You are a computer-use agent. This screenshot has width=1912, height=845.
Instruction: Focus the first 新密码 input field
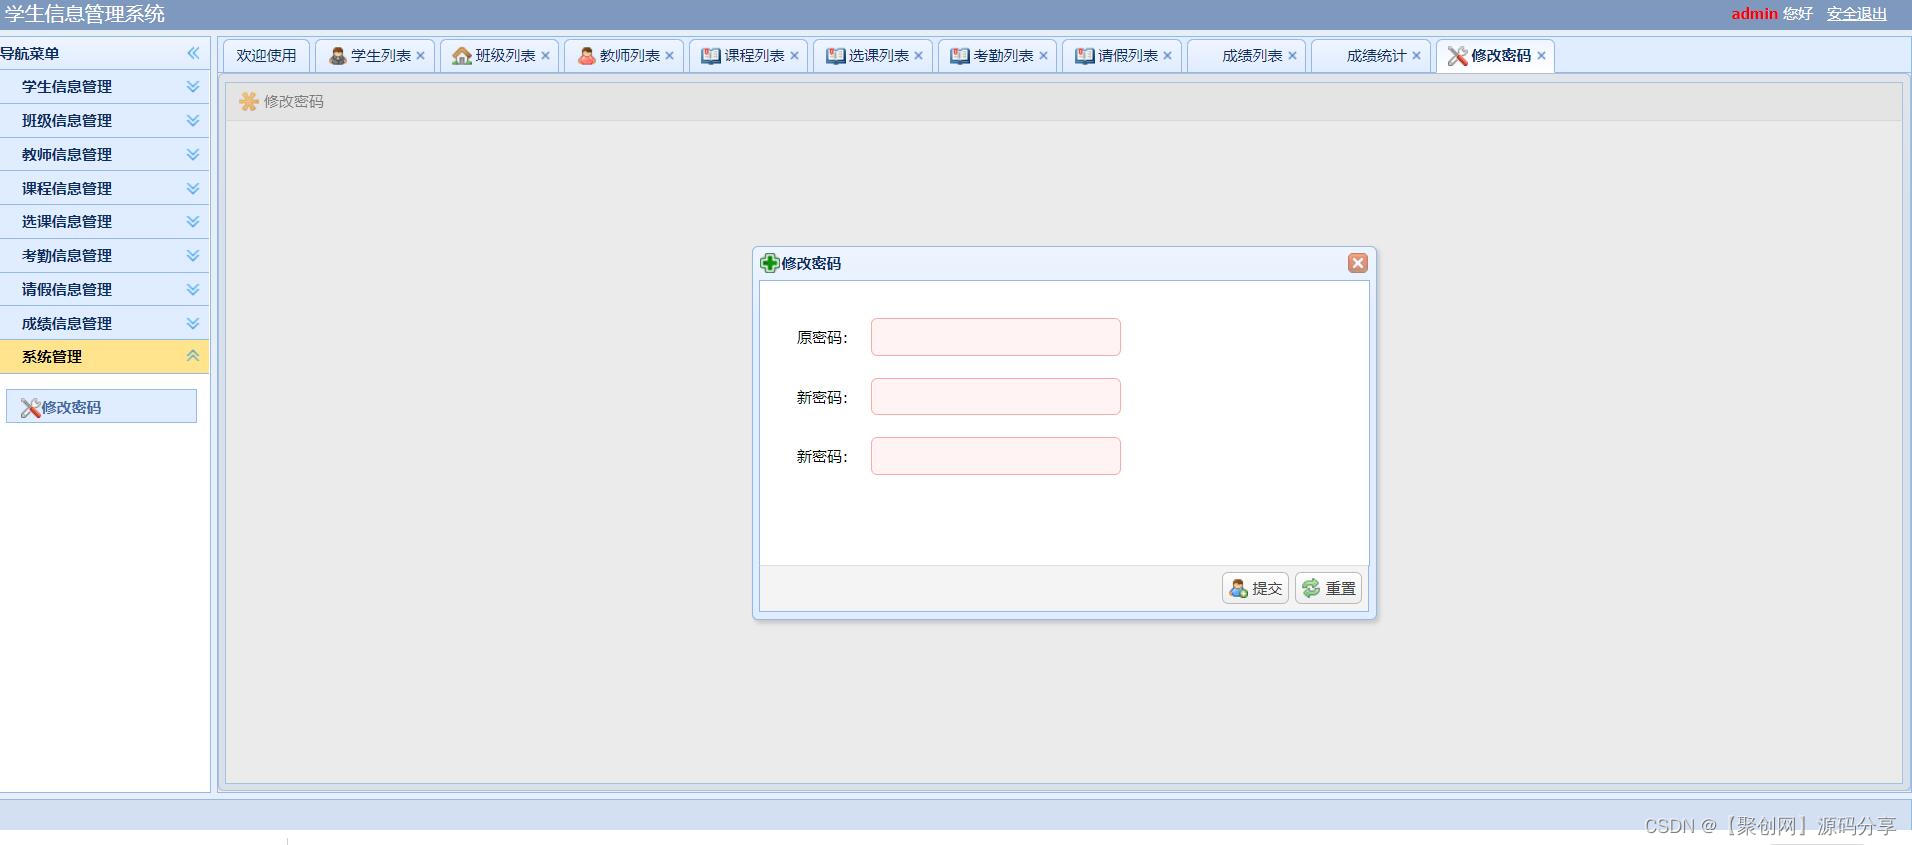click(x=996, y=397)
